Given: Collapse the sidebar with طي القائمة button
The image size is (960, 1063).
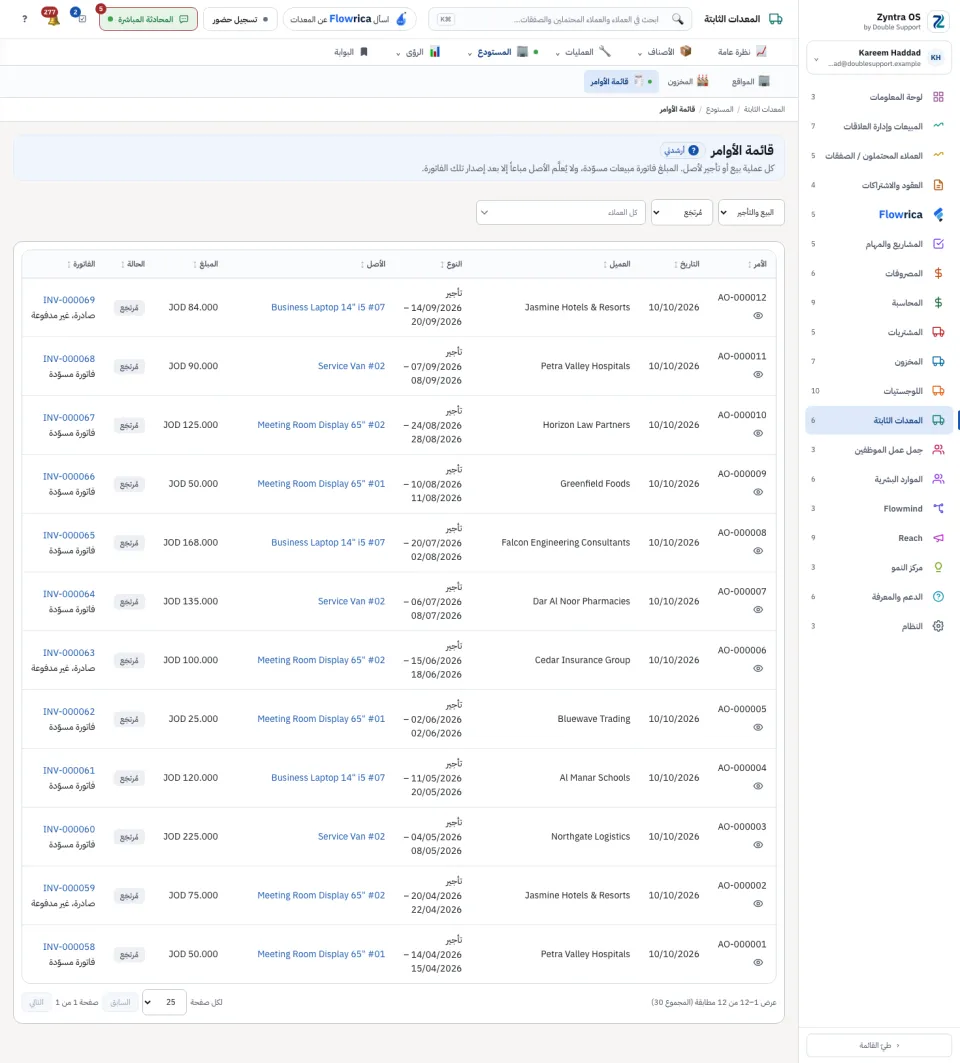Looking at the screenshot, I should click(x=879, y=1045).
